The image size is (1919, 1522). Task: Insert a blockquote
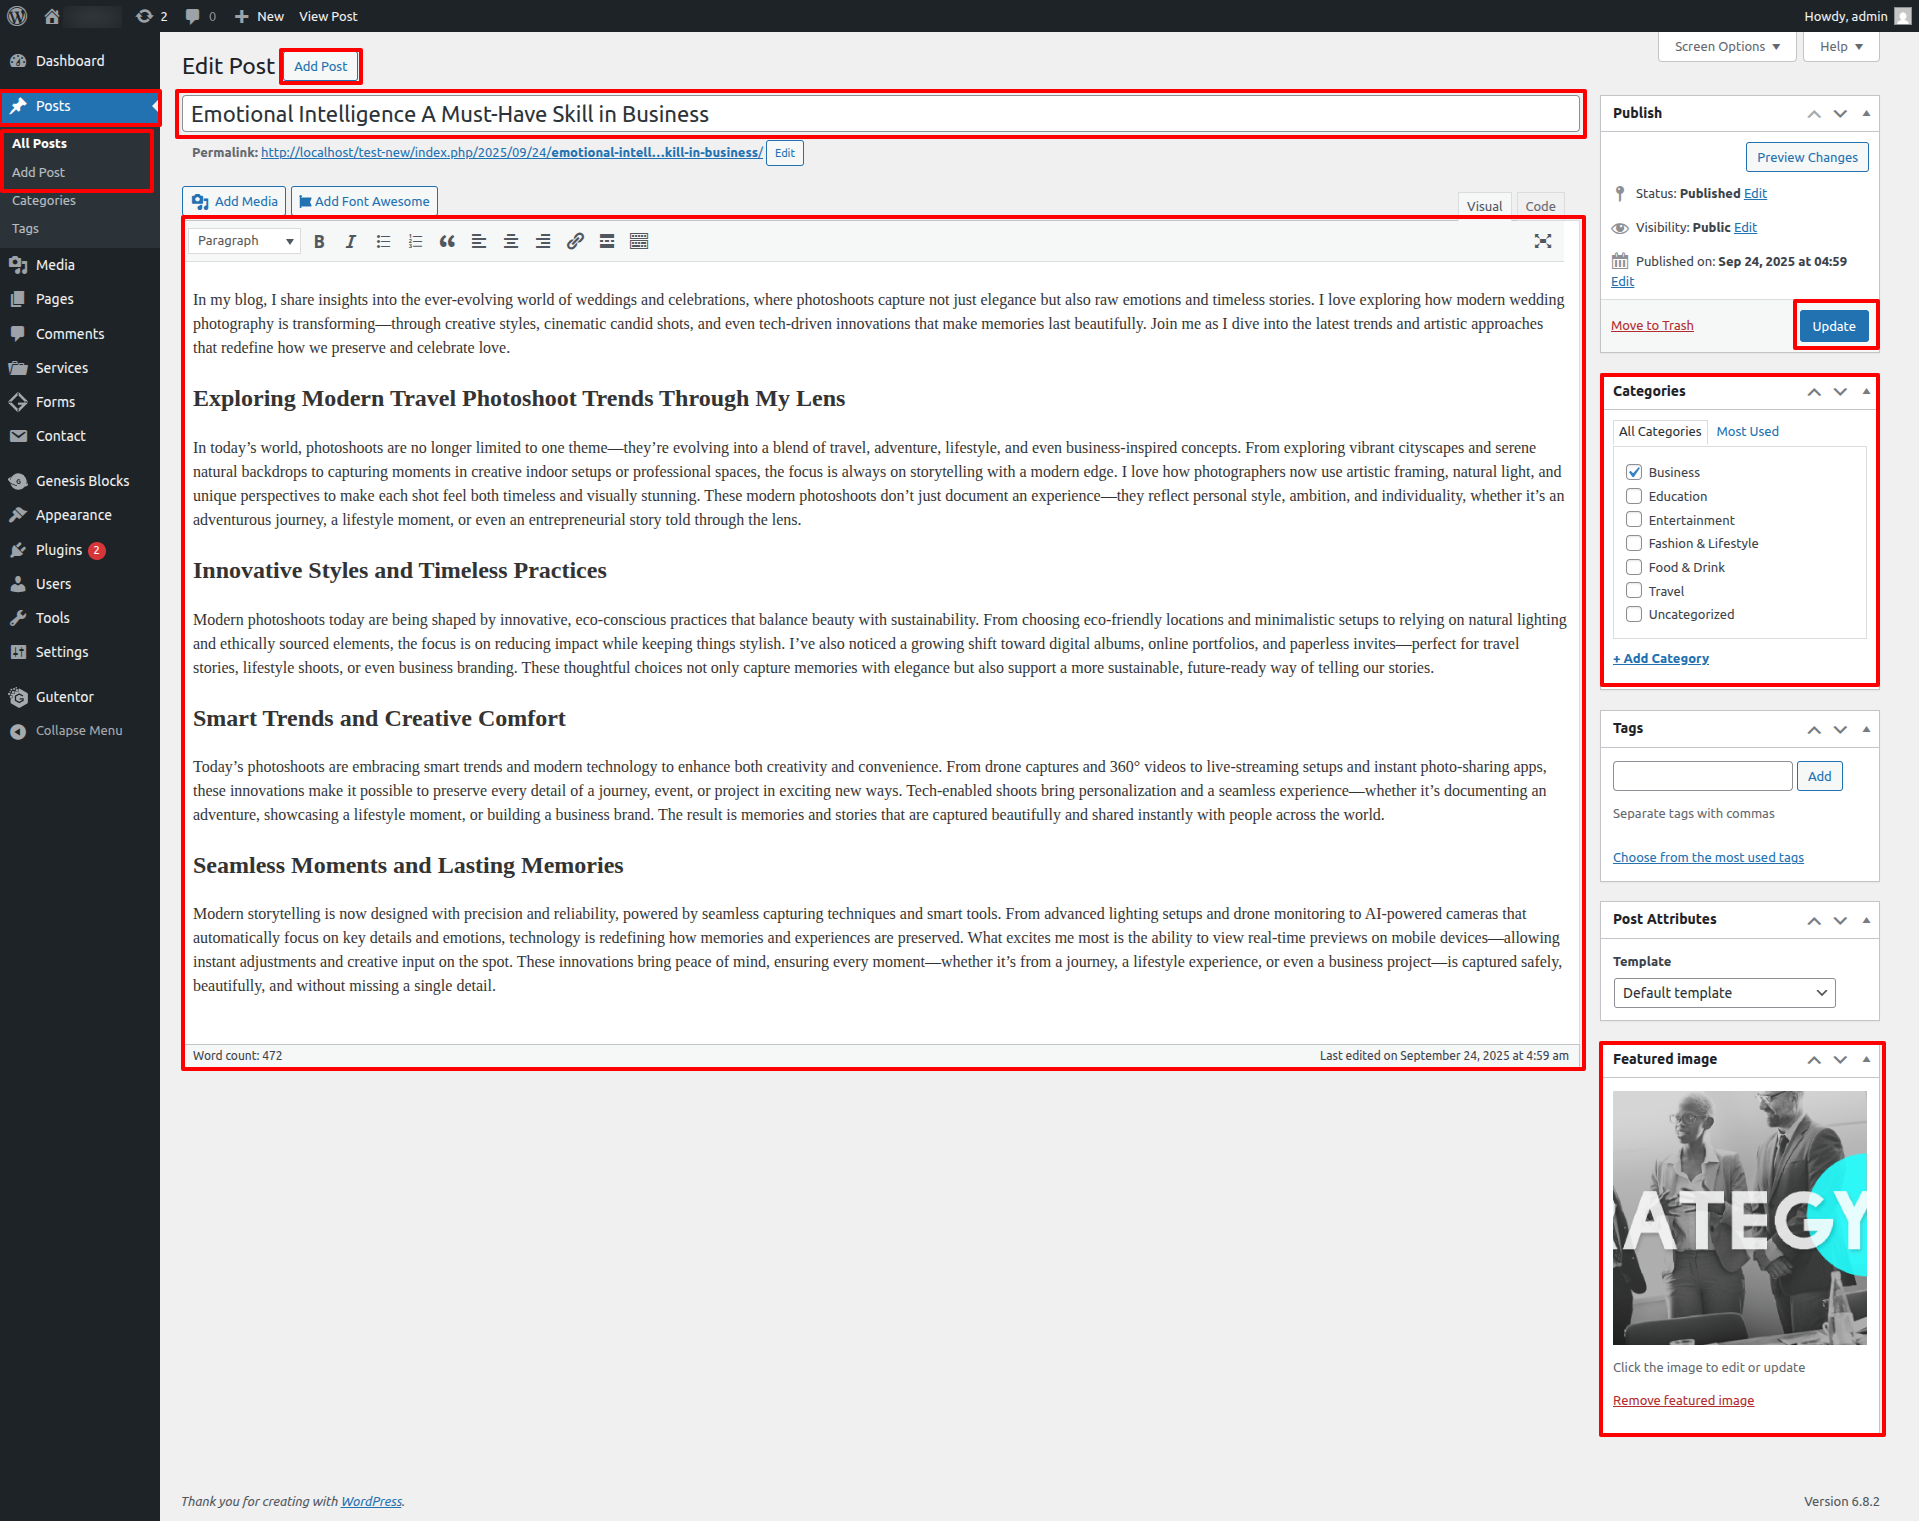click(x=447, y=241)
